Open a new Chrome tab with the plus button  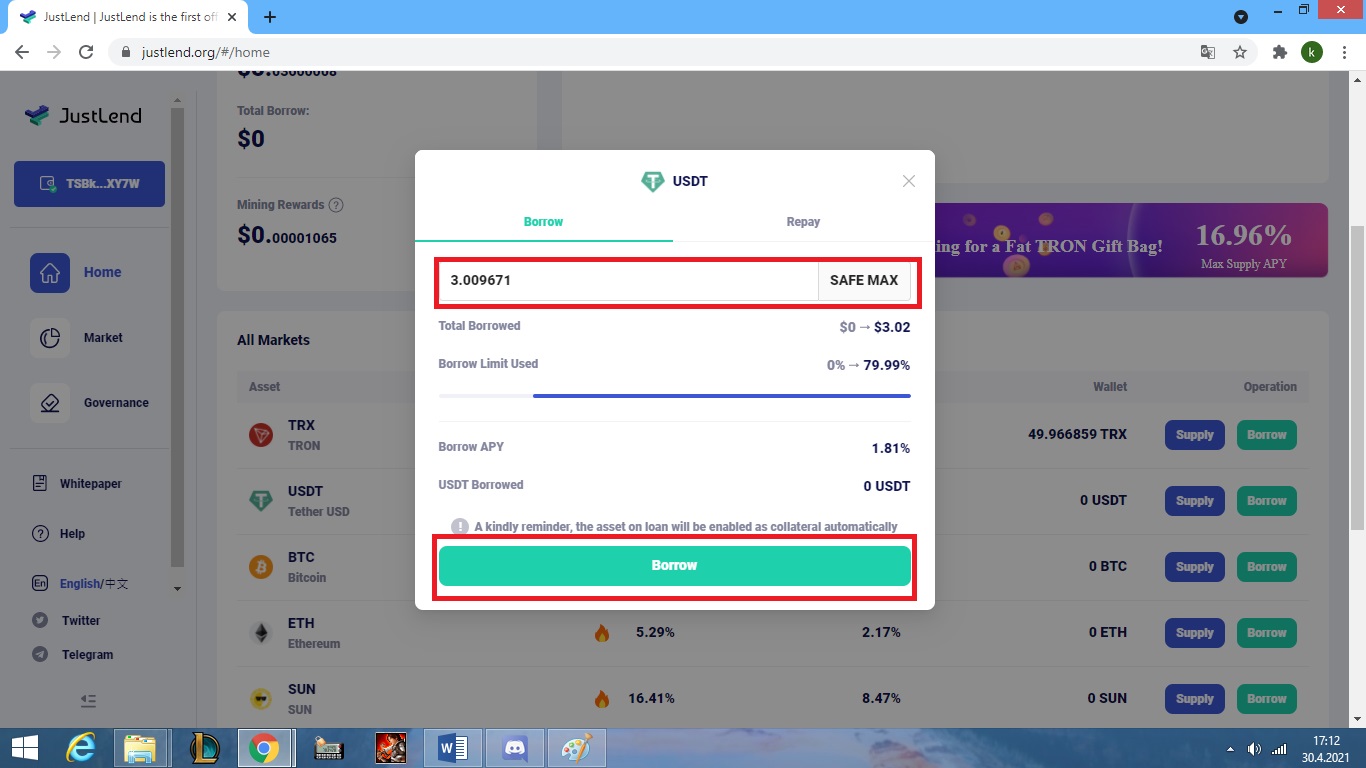tap(270, 17)
